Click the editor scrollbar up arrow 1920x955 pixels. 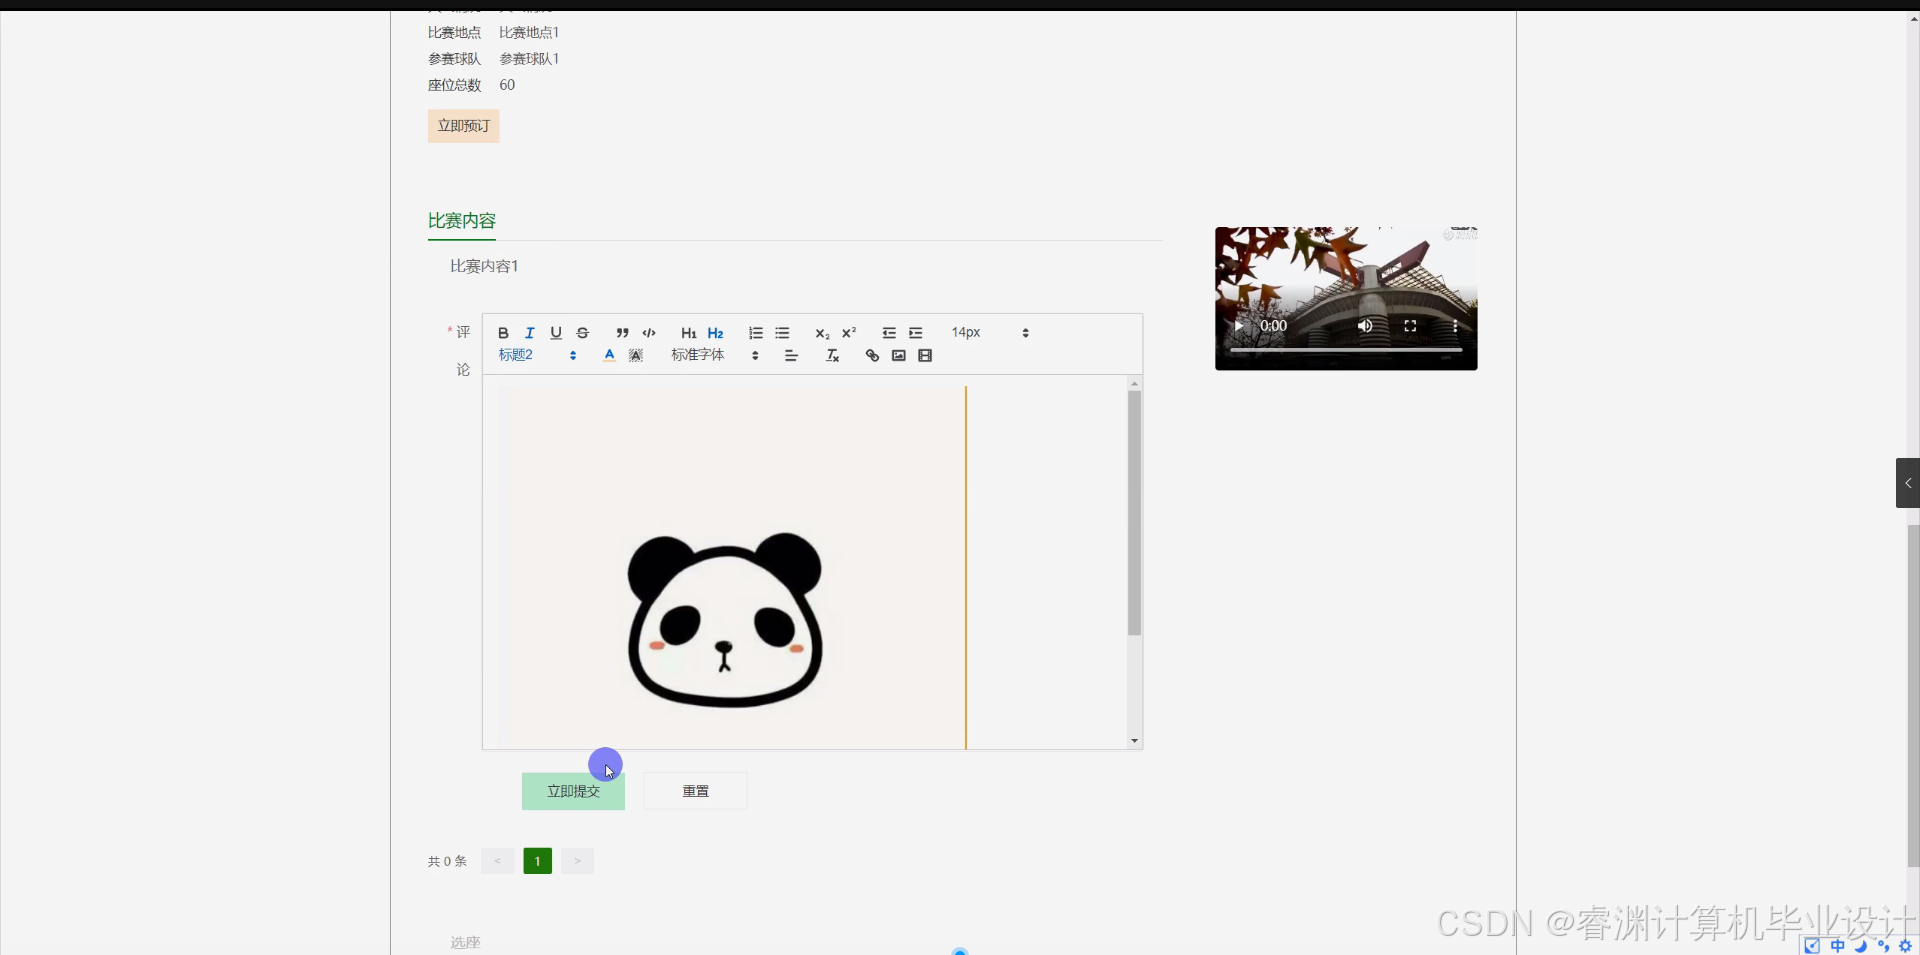pyautogui.click(x=1134, y=384)
